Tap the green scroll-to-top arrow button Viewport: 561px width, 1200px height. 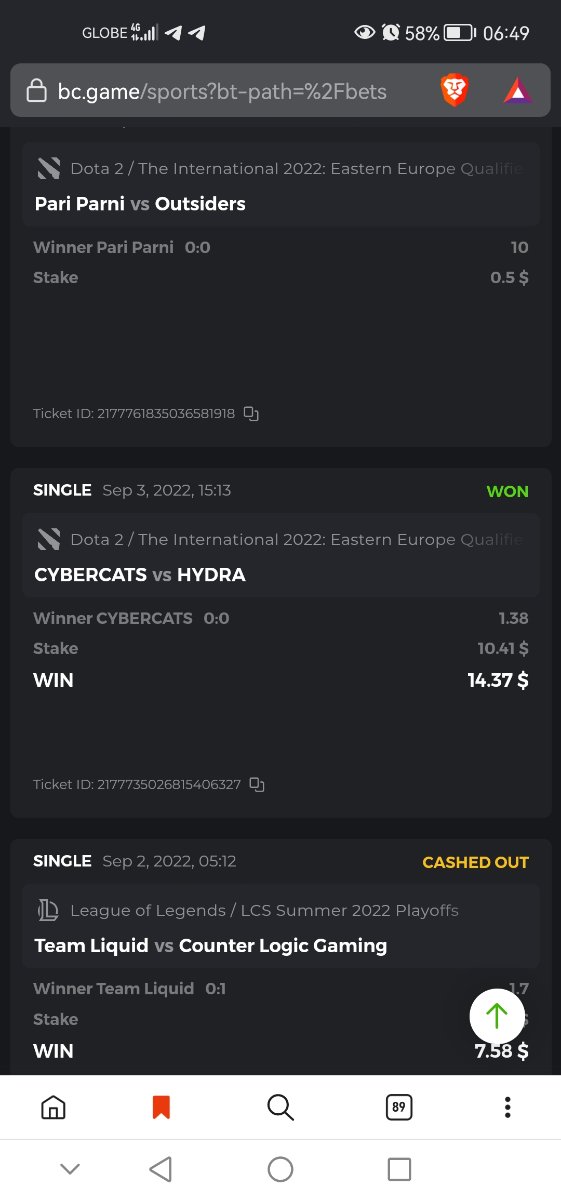pyautogui.click(x=497, y=1017)
